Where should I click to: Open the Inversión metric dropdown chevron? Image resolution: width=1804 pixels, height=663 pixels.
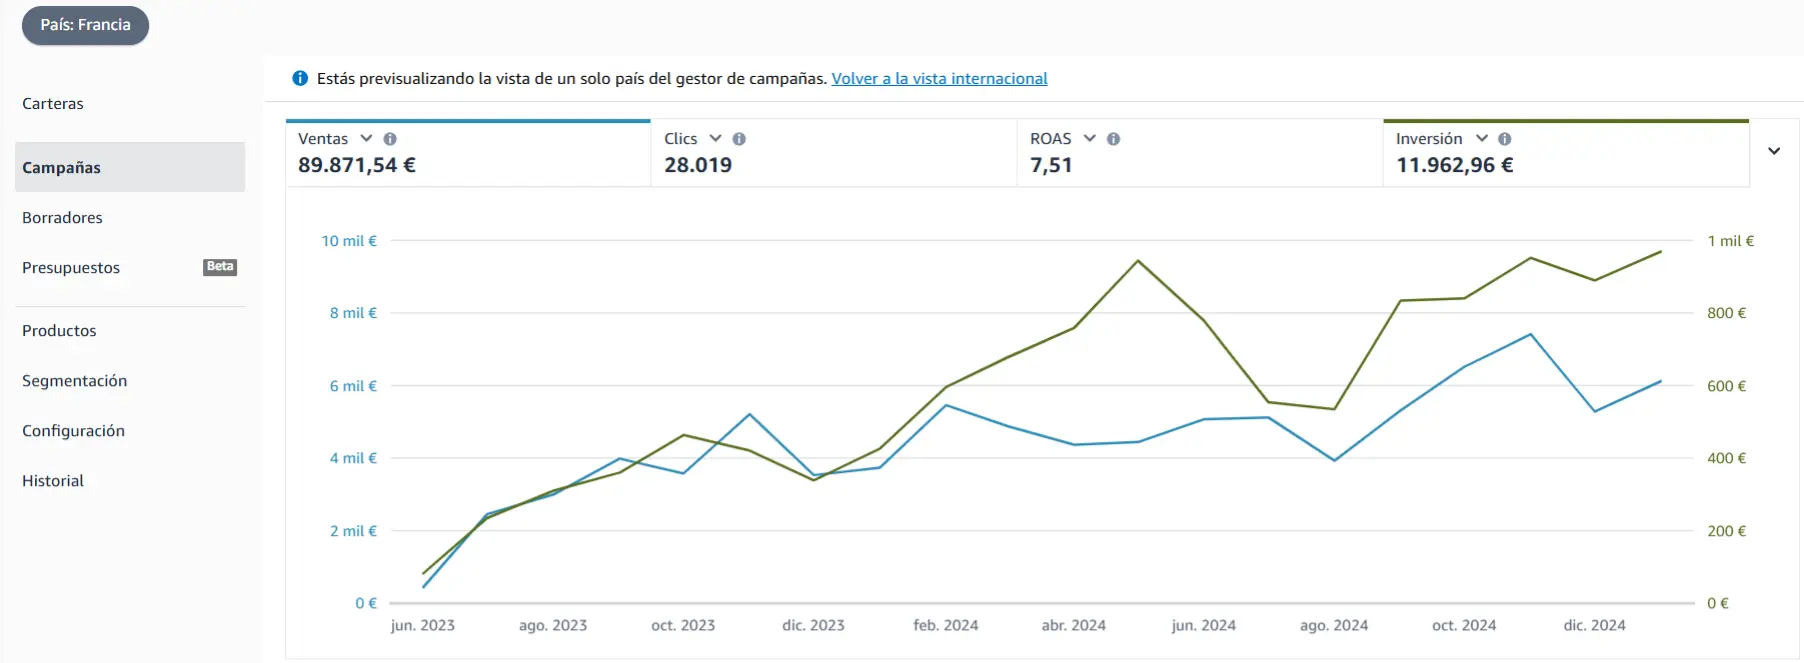click(1481, 138)
